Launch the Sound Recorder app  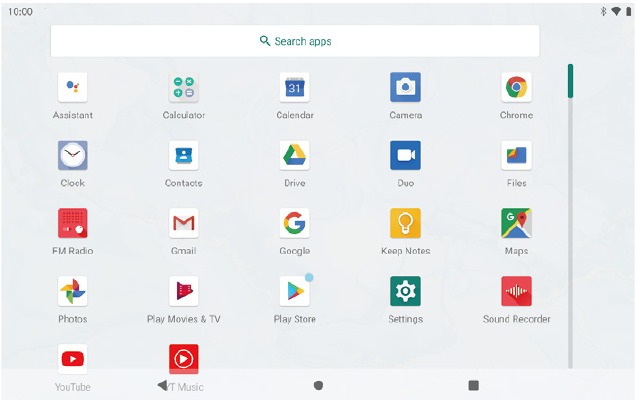point(516,291)
